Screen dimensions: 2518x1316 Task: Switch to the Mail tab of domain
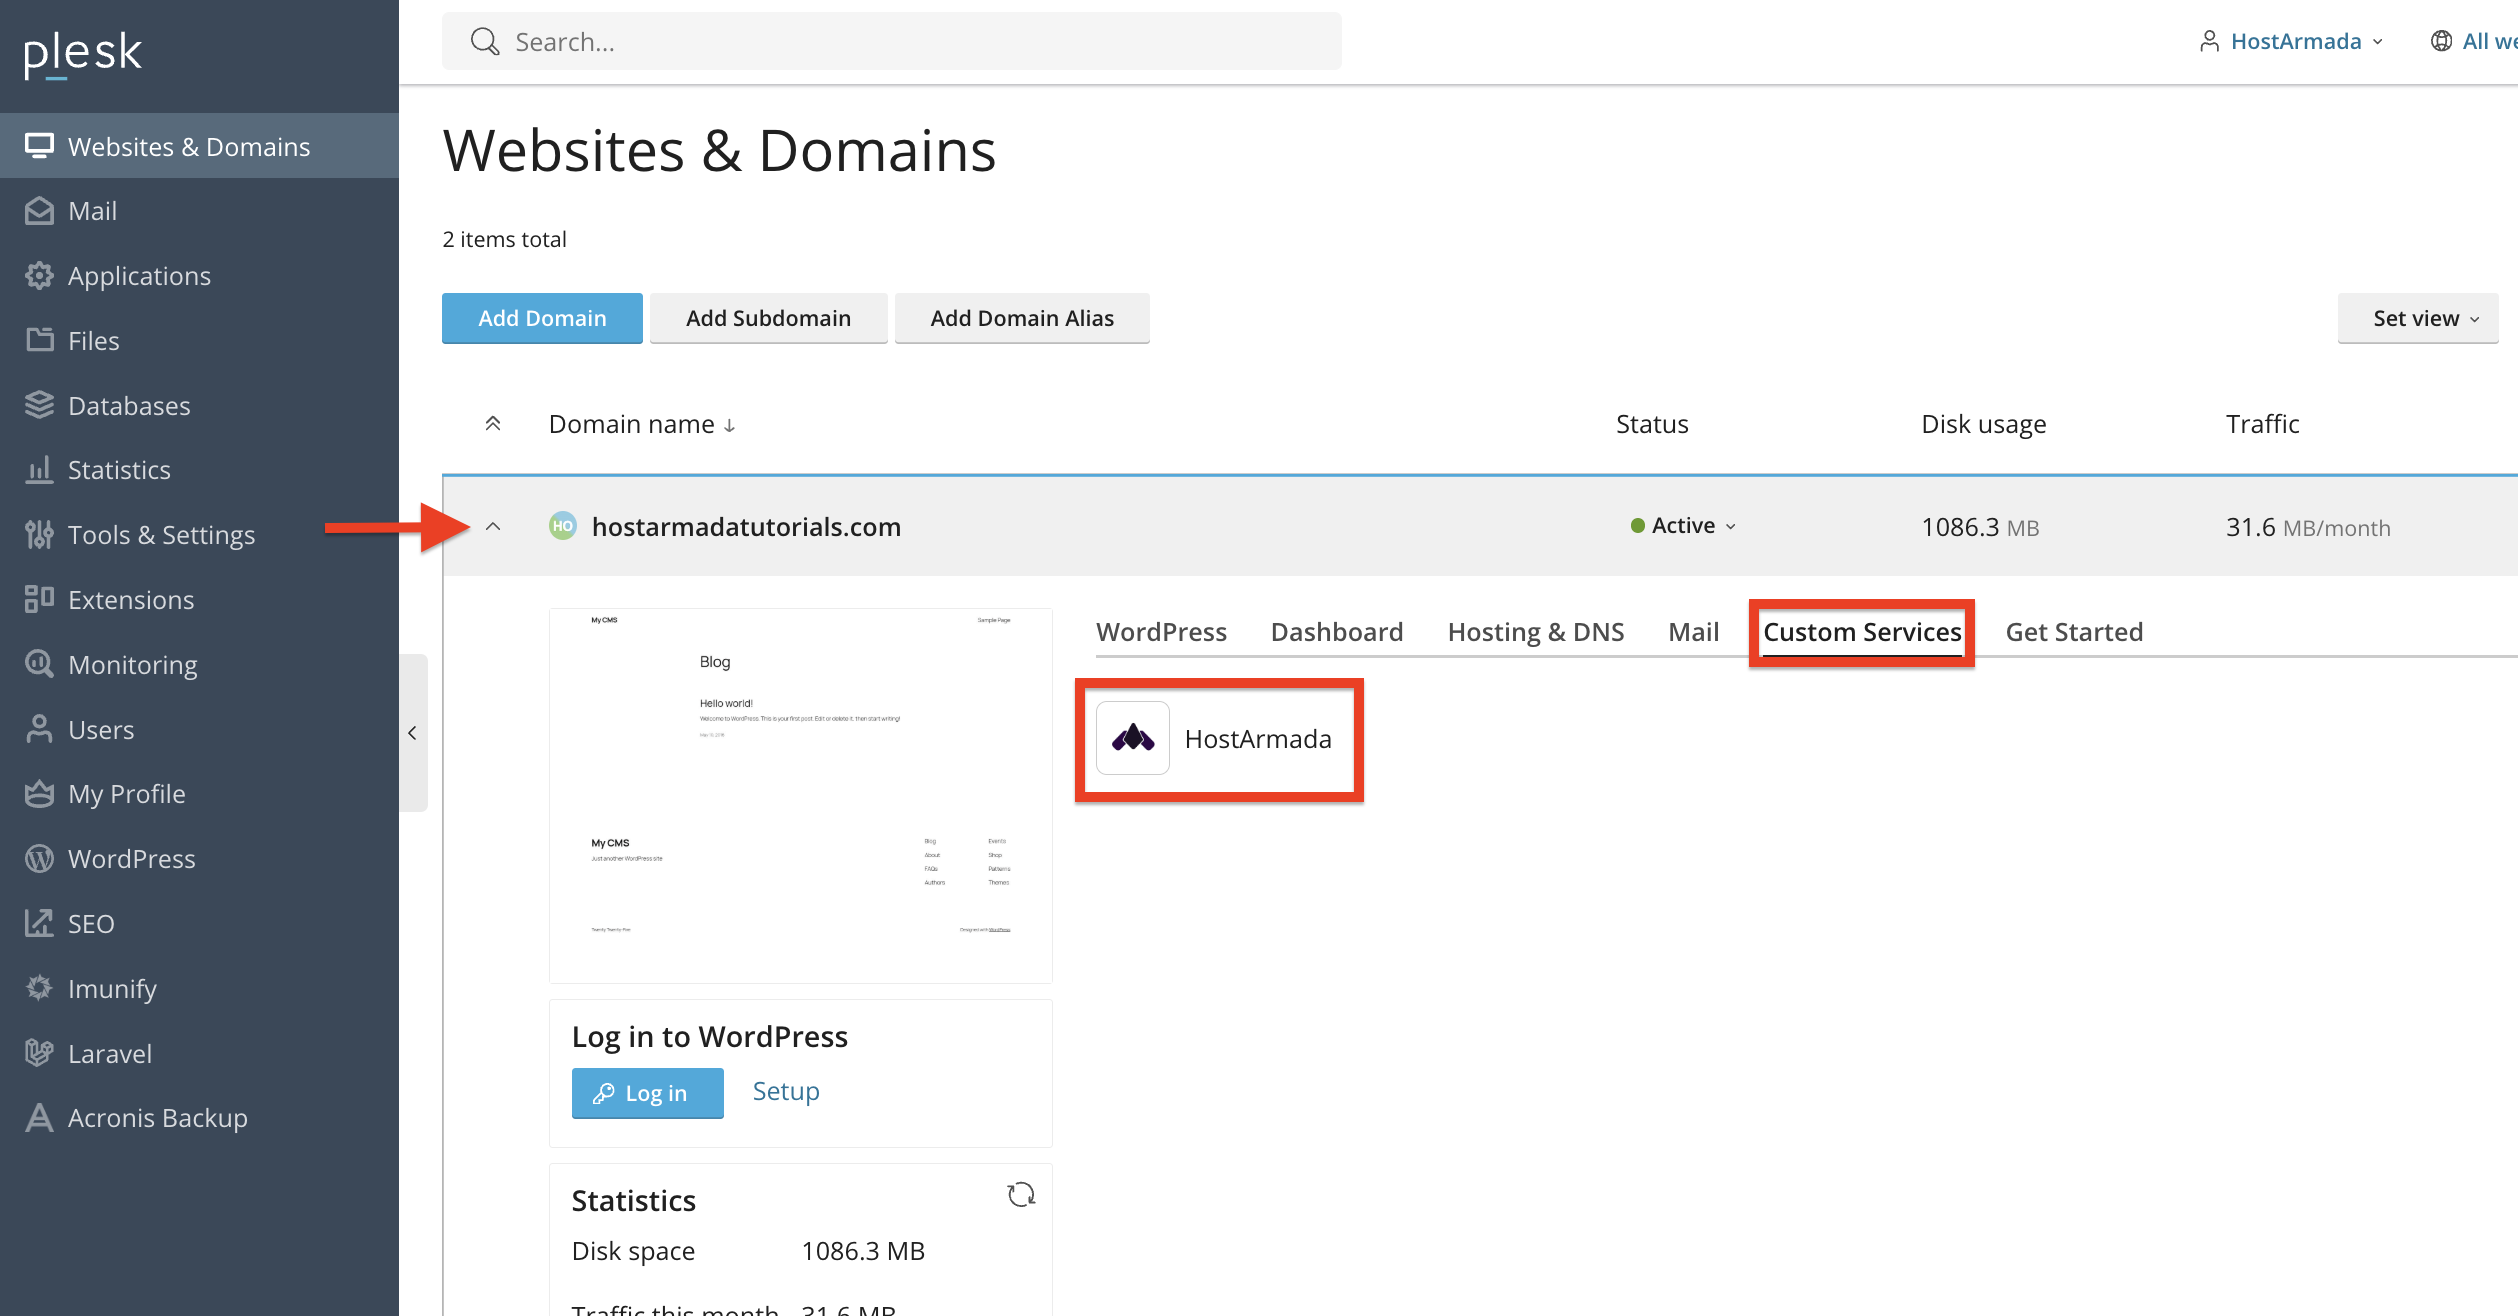click(1694, 632)
